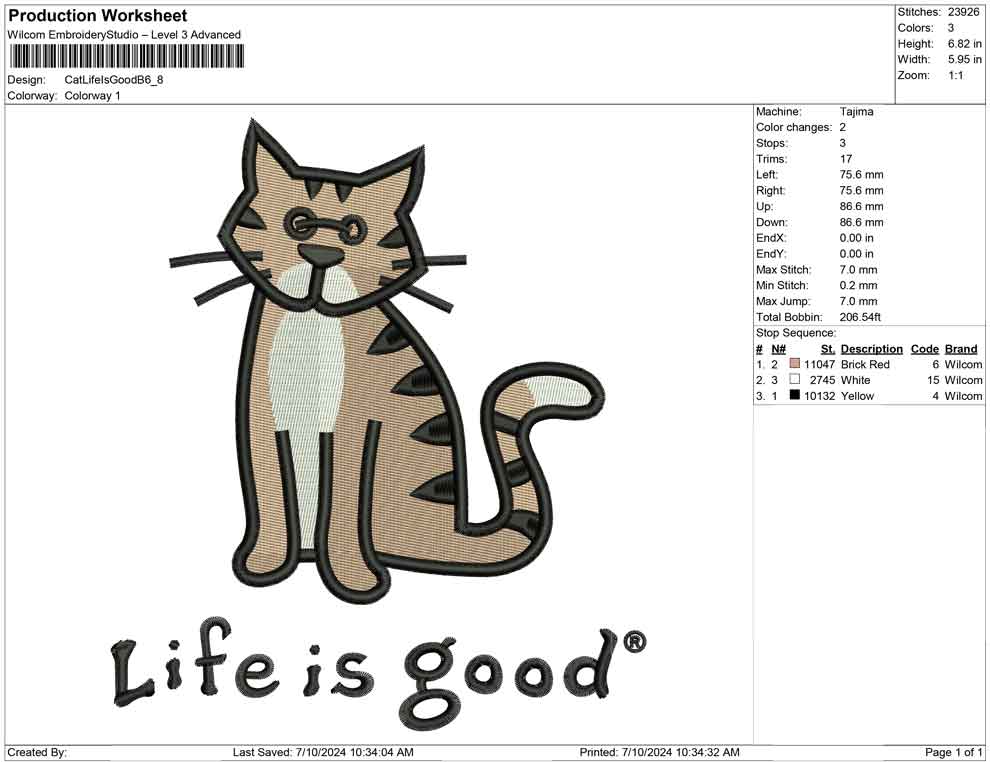Click the cat embroidery design preview
This screenshot has height=762, width=990.
[x=385, y=360]
